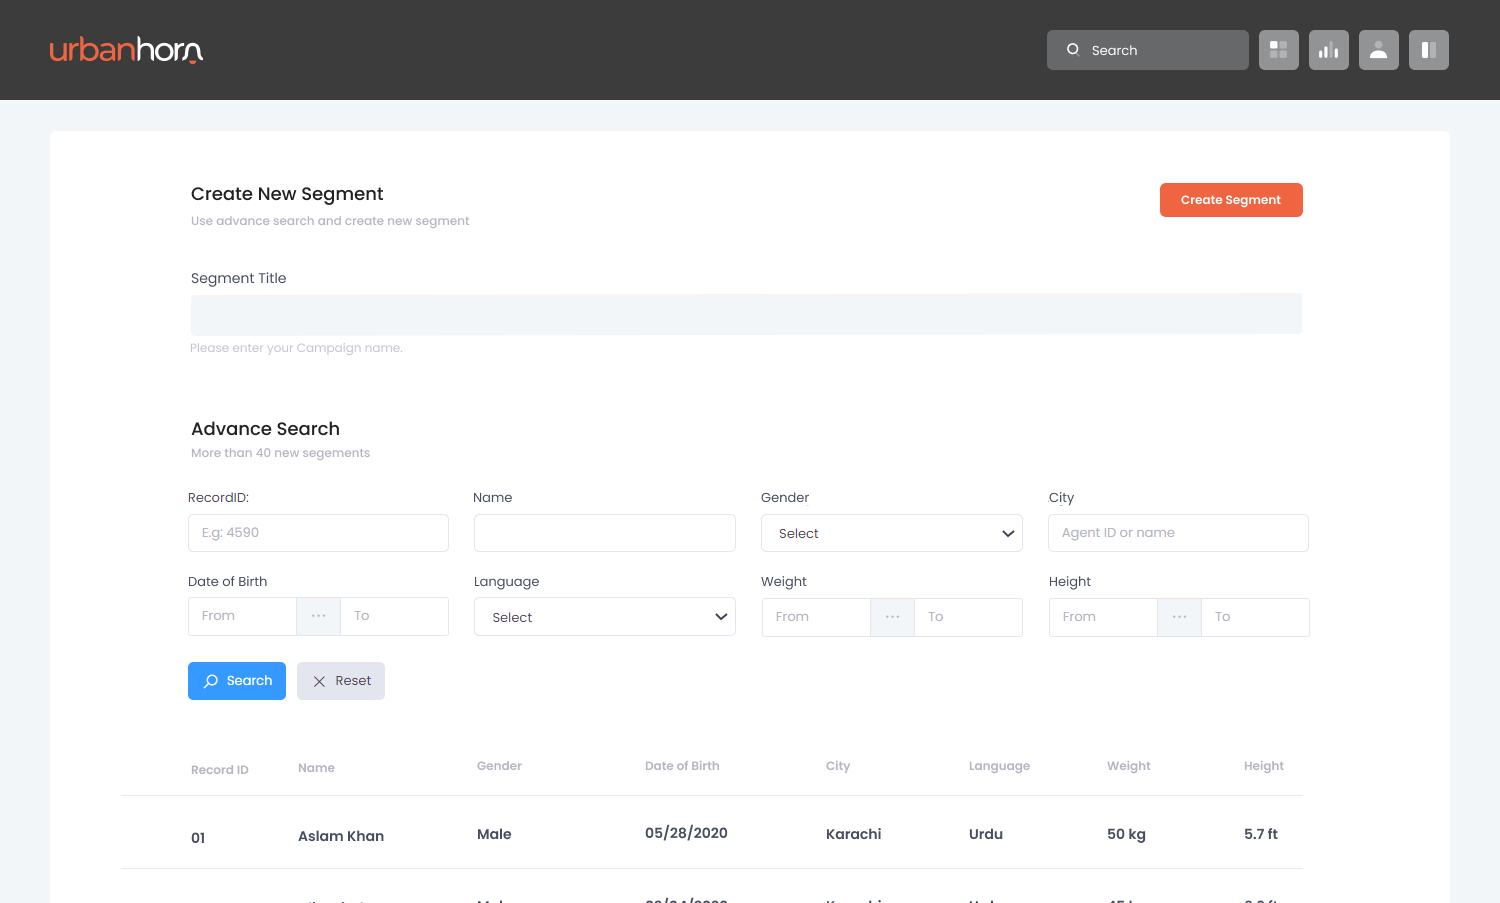Click the panel layout icon in the header
This screenshot has width=1500, height=903.
pos(1428,49)
